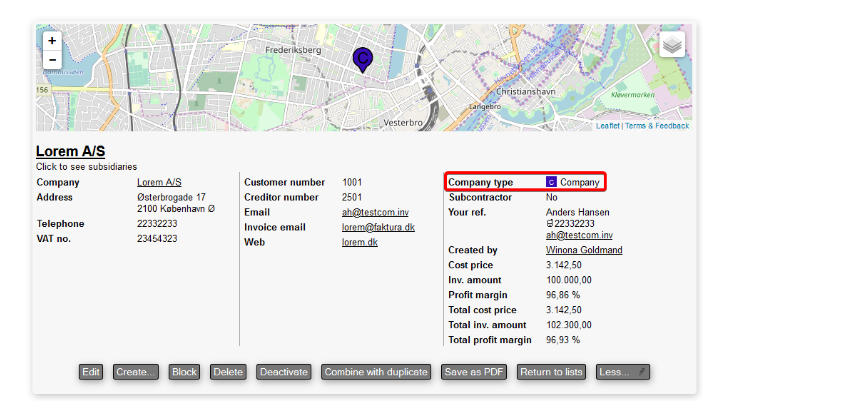Open the lorem.dk web link
This screenshot has width=843, height=416.
pos(360,242)
